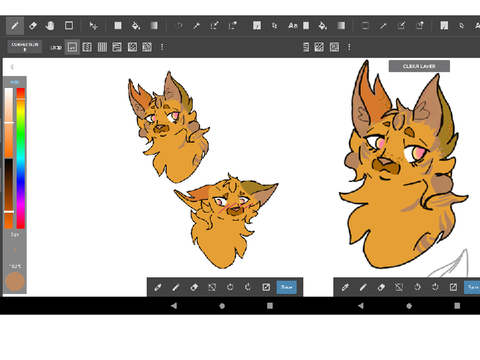The height and width of the screenshot is (360, 480).
Task: Toggle radial snap guide in second screenshot's snap row
Action: point(334,47)
